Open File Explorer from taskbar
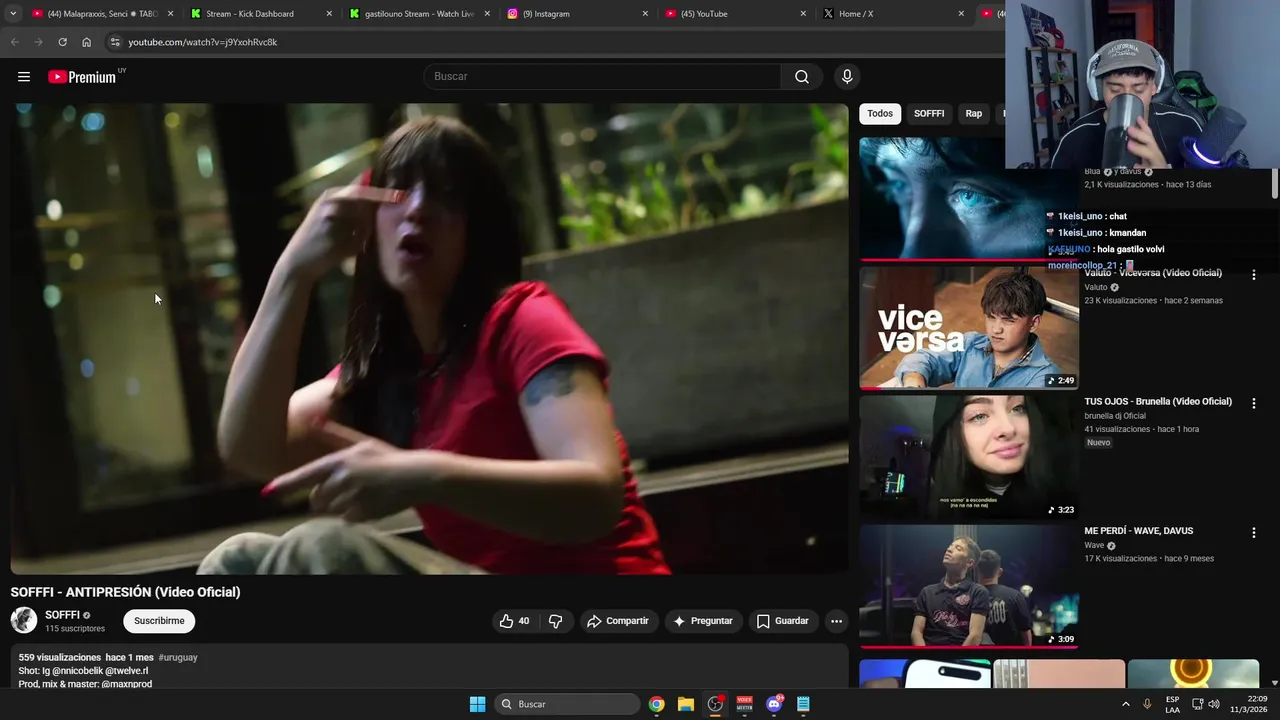The height and width of the screenshot is (720, 1280). (686, 704)
